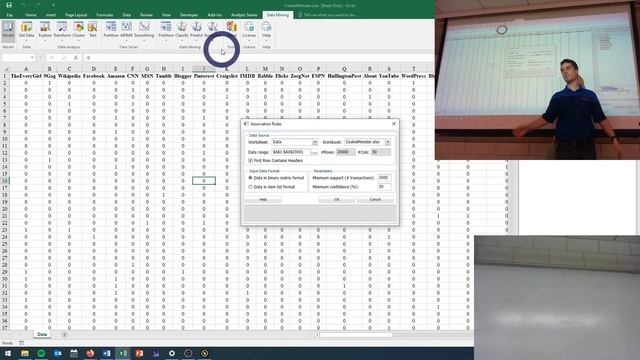This screenshot has height=360, width=640.
Task: Open the Cluster tool
Action: 79,30
